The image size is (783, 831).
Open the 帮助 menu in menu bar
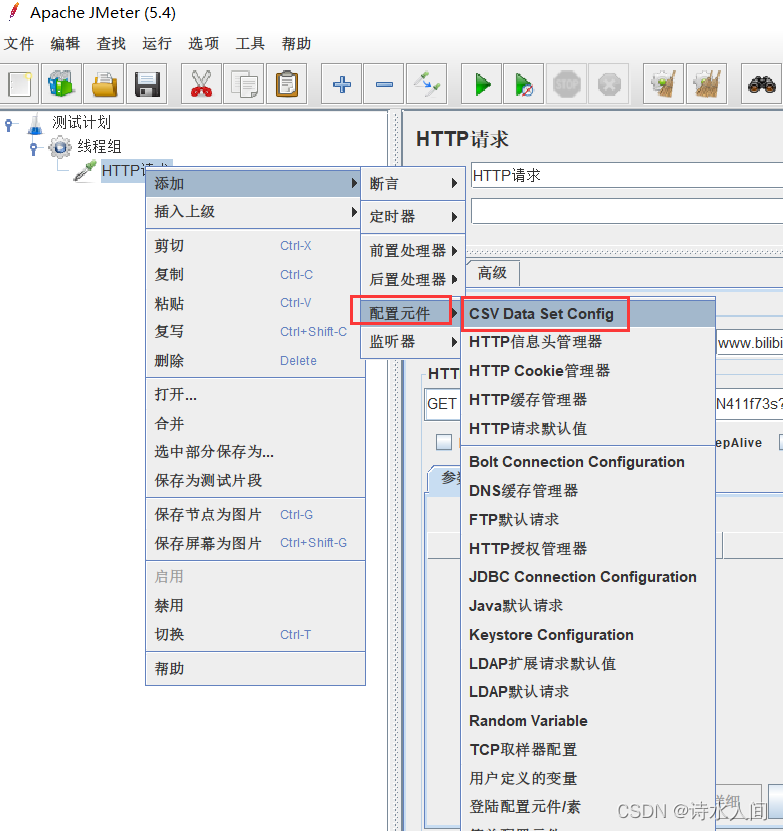(x=296, y=43)
